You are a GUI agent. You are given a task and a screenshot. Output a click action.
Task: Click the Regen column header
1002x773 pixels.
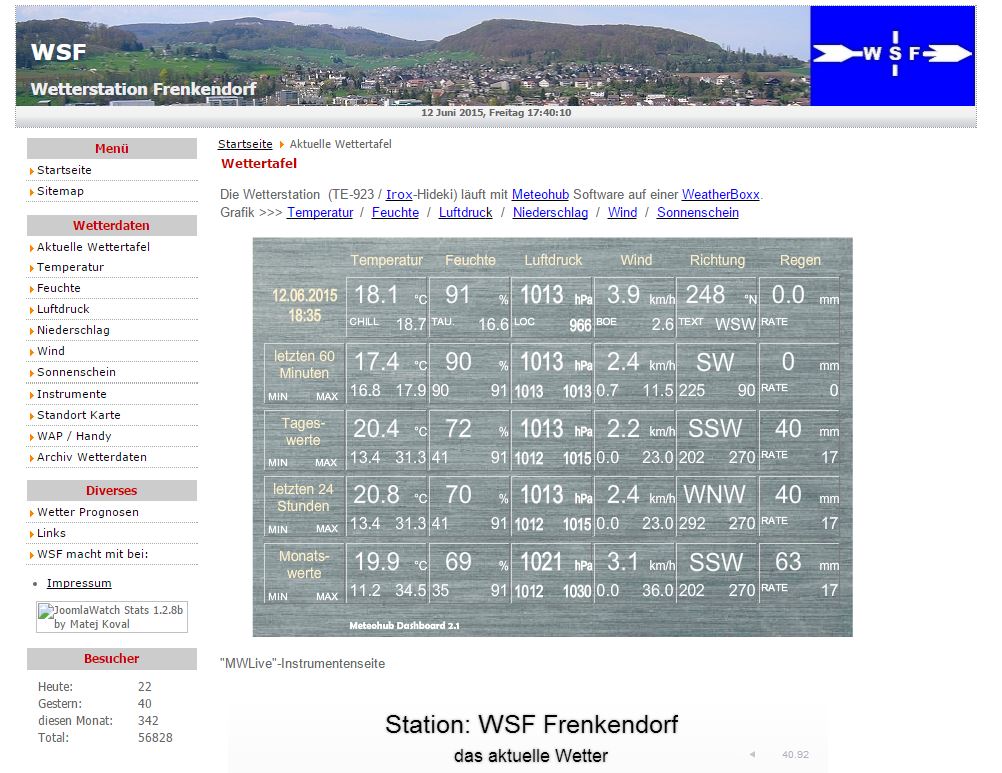[x=800, y=261]
